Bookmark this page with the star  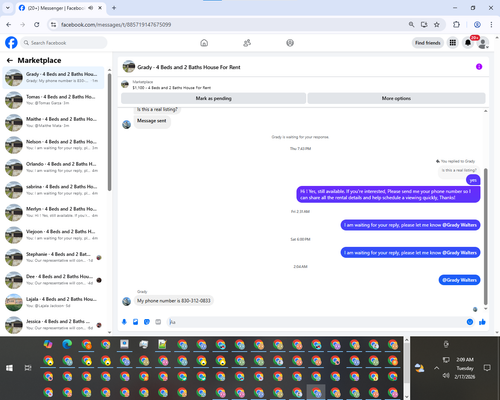tap(437, 24)
